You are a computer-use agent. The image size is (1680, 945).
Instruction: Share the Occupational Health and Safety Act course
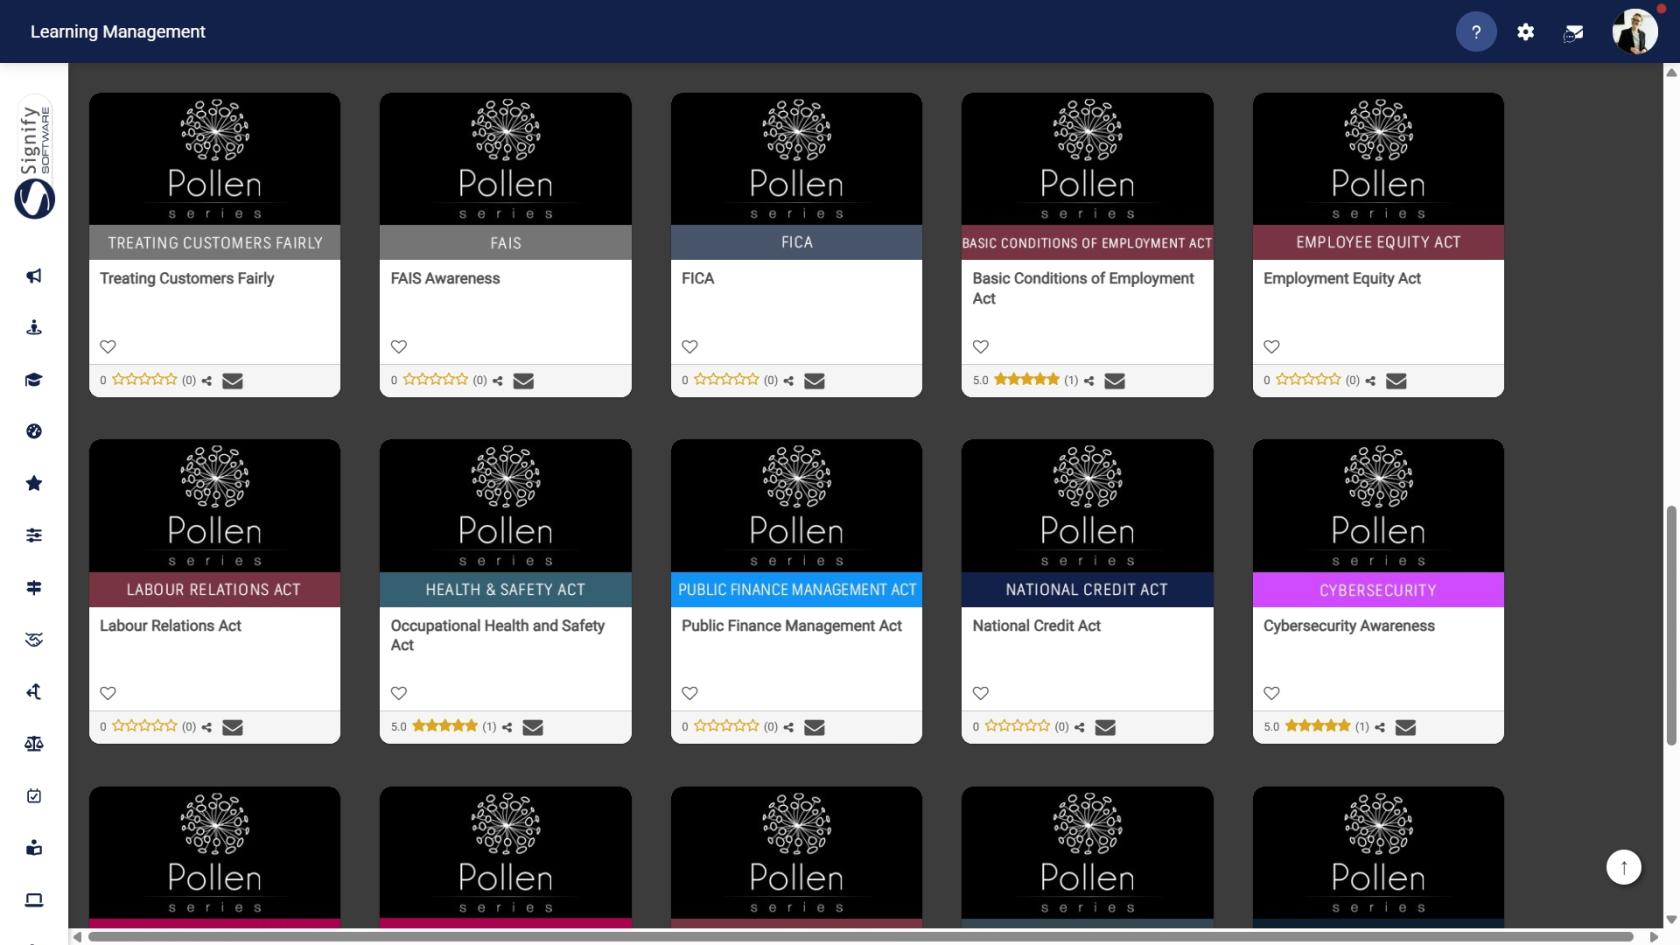click(507, 728)
